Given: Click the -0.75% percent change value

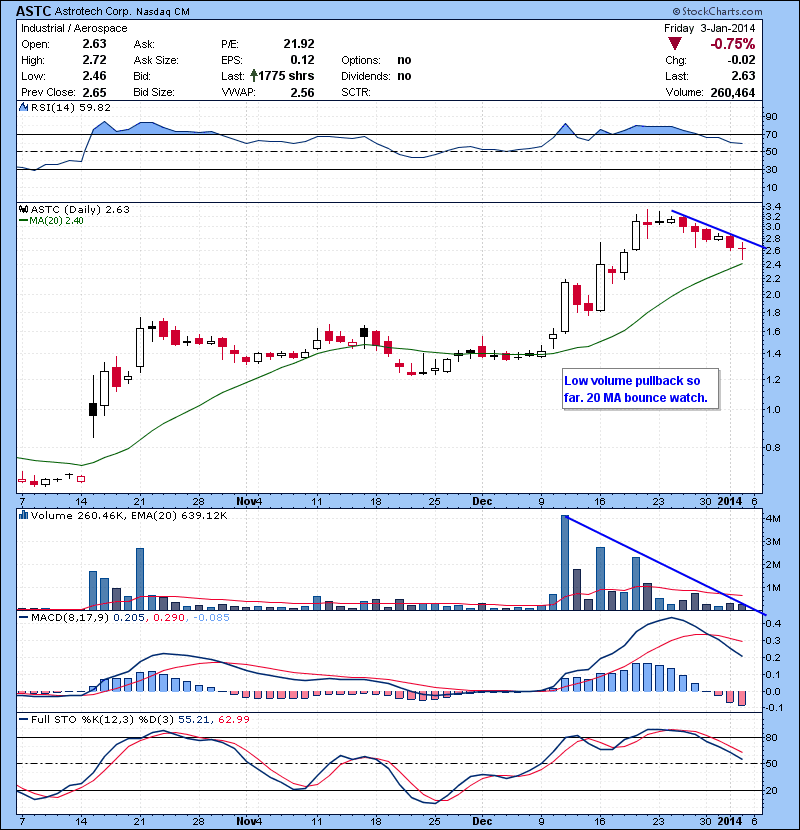Looking at the screenshot, I should 733,44.
